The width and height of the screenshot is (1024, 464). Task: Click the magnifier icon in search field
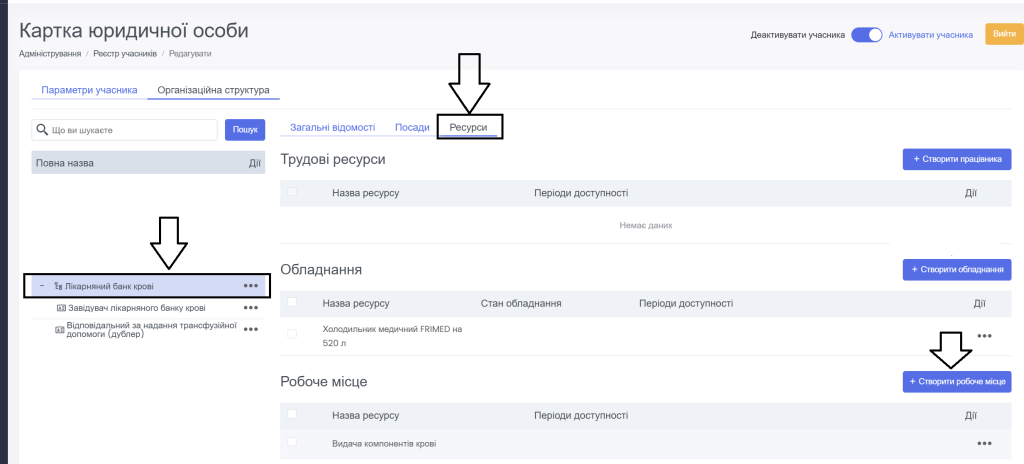(42, 130)
